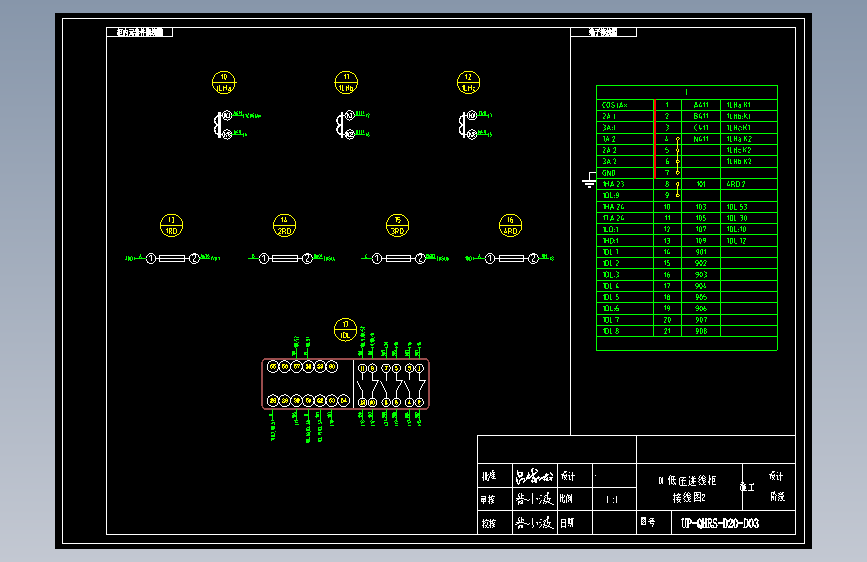Select the yellow tag circle labeled 17 1DL
Image resolution: width=867 pixels, height=562 pixels.
(x=346, y=330)
